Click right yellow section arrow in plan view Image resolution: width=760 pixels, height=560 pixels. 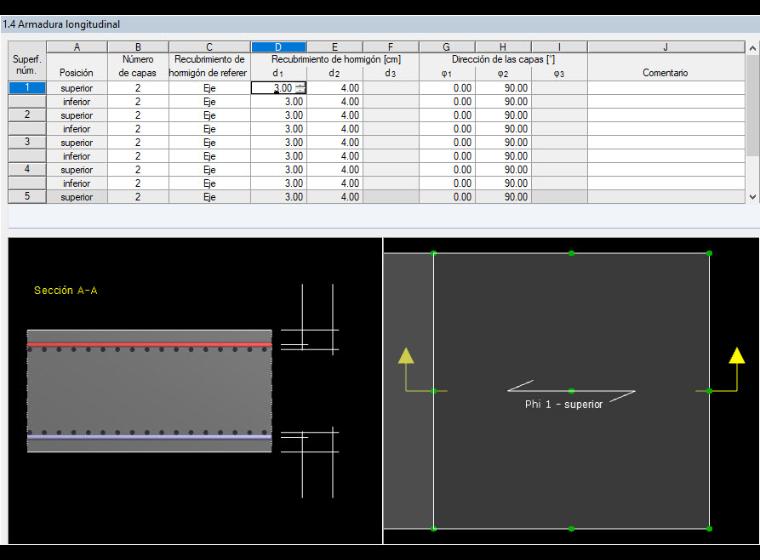(x=737, y=355)
